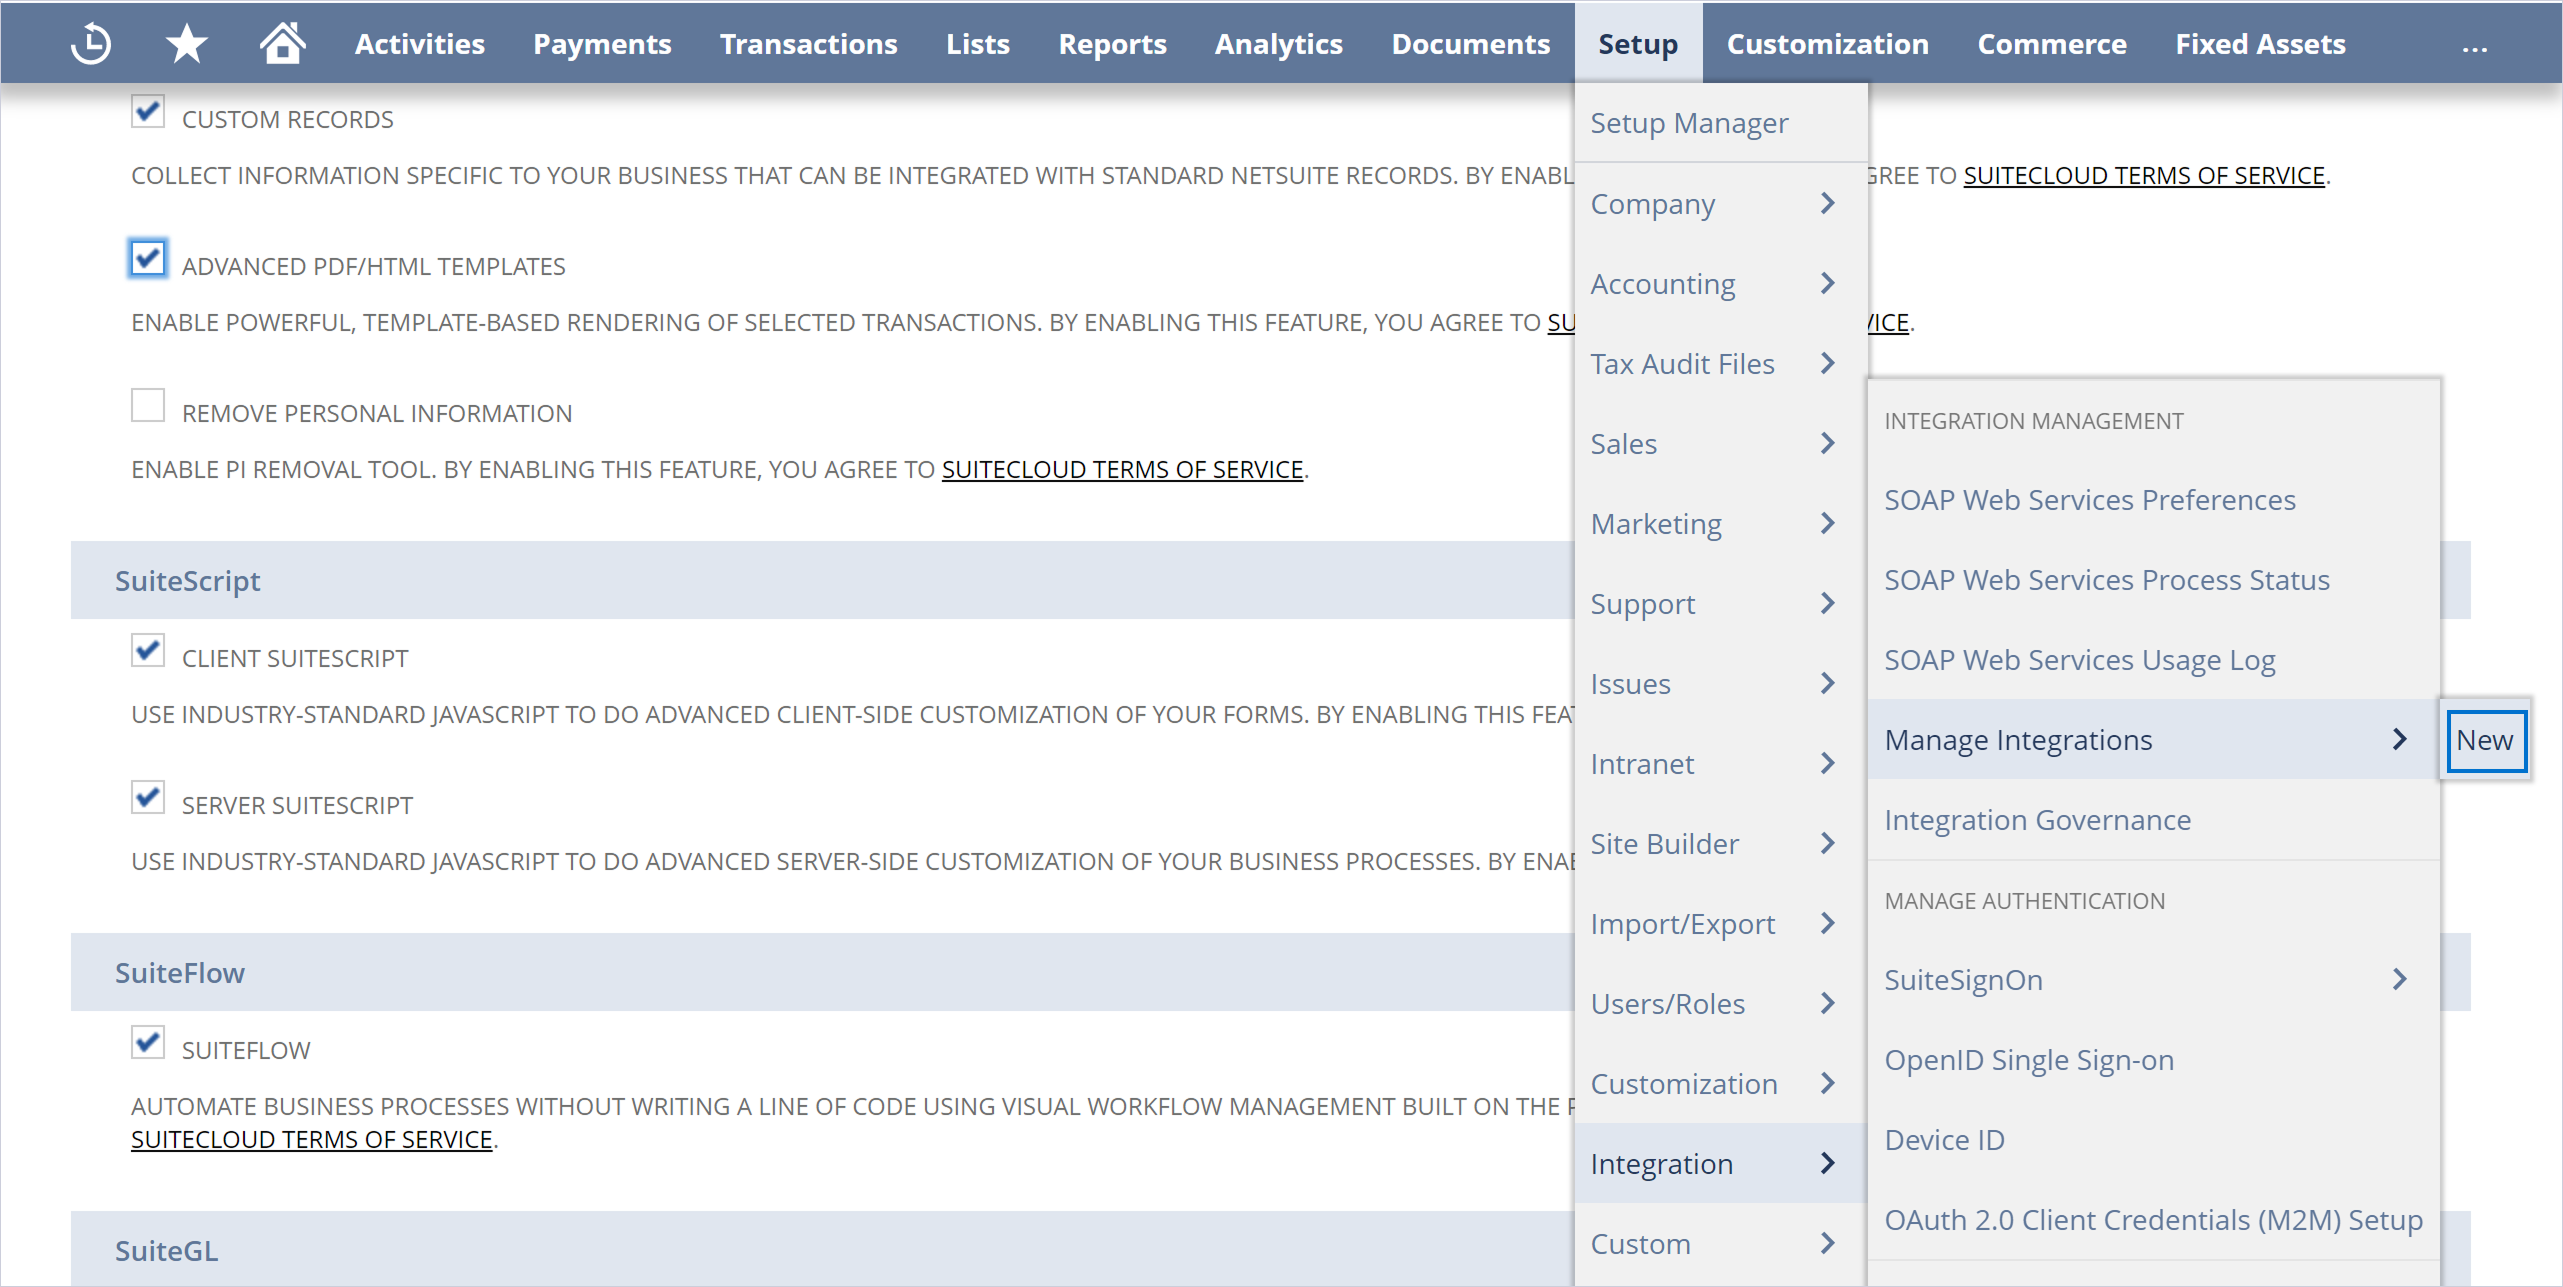Open the Commerce menu
This screenshot has height=1287, width=2563.
tap(2051, 44)
